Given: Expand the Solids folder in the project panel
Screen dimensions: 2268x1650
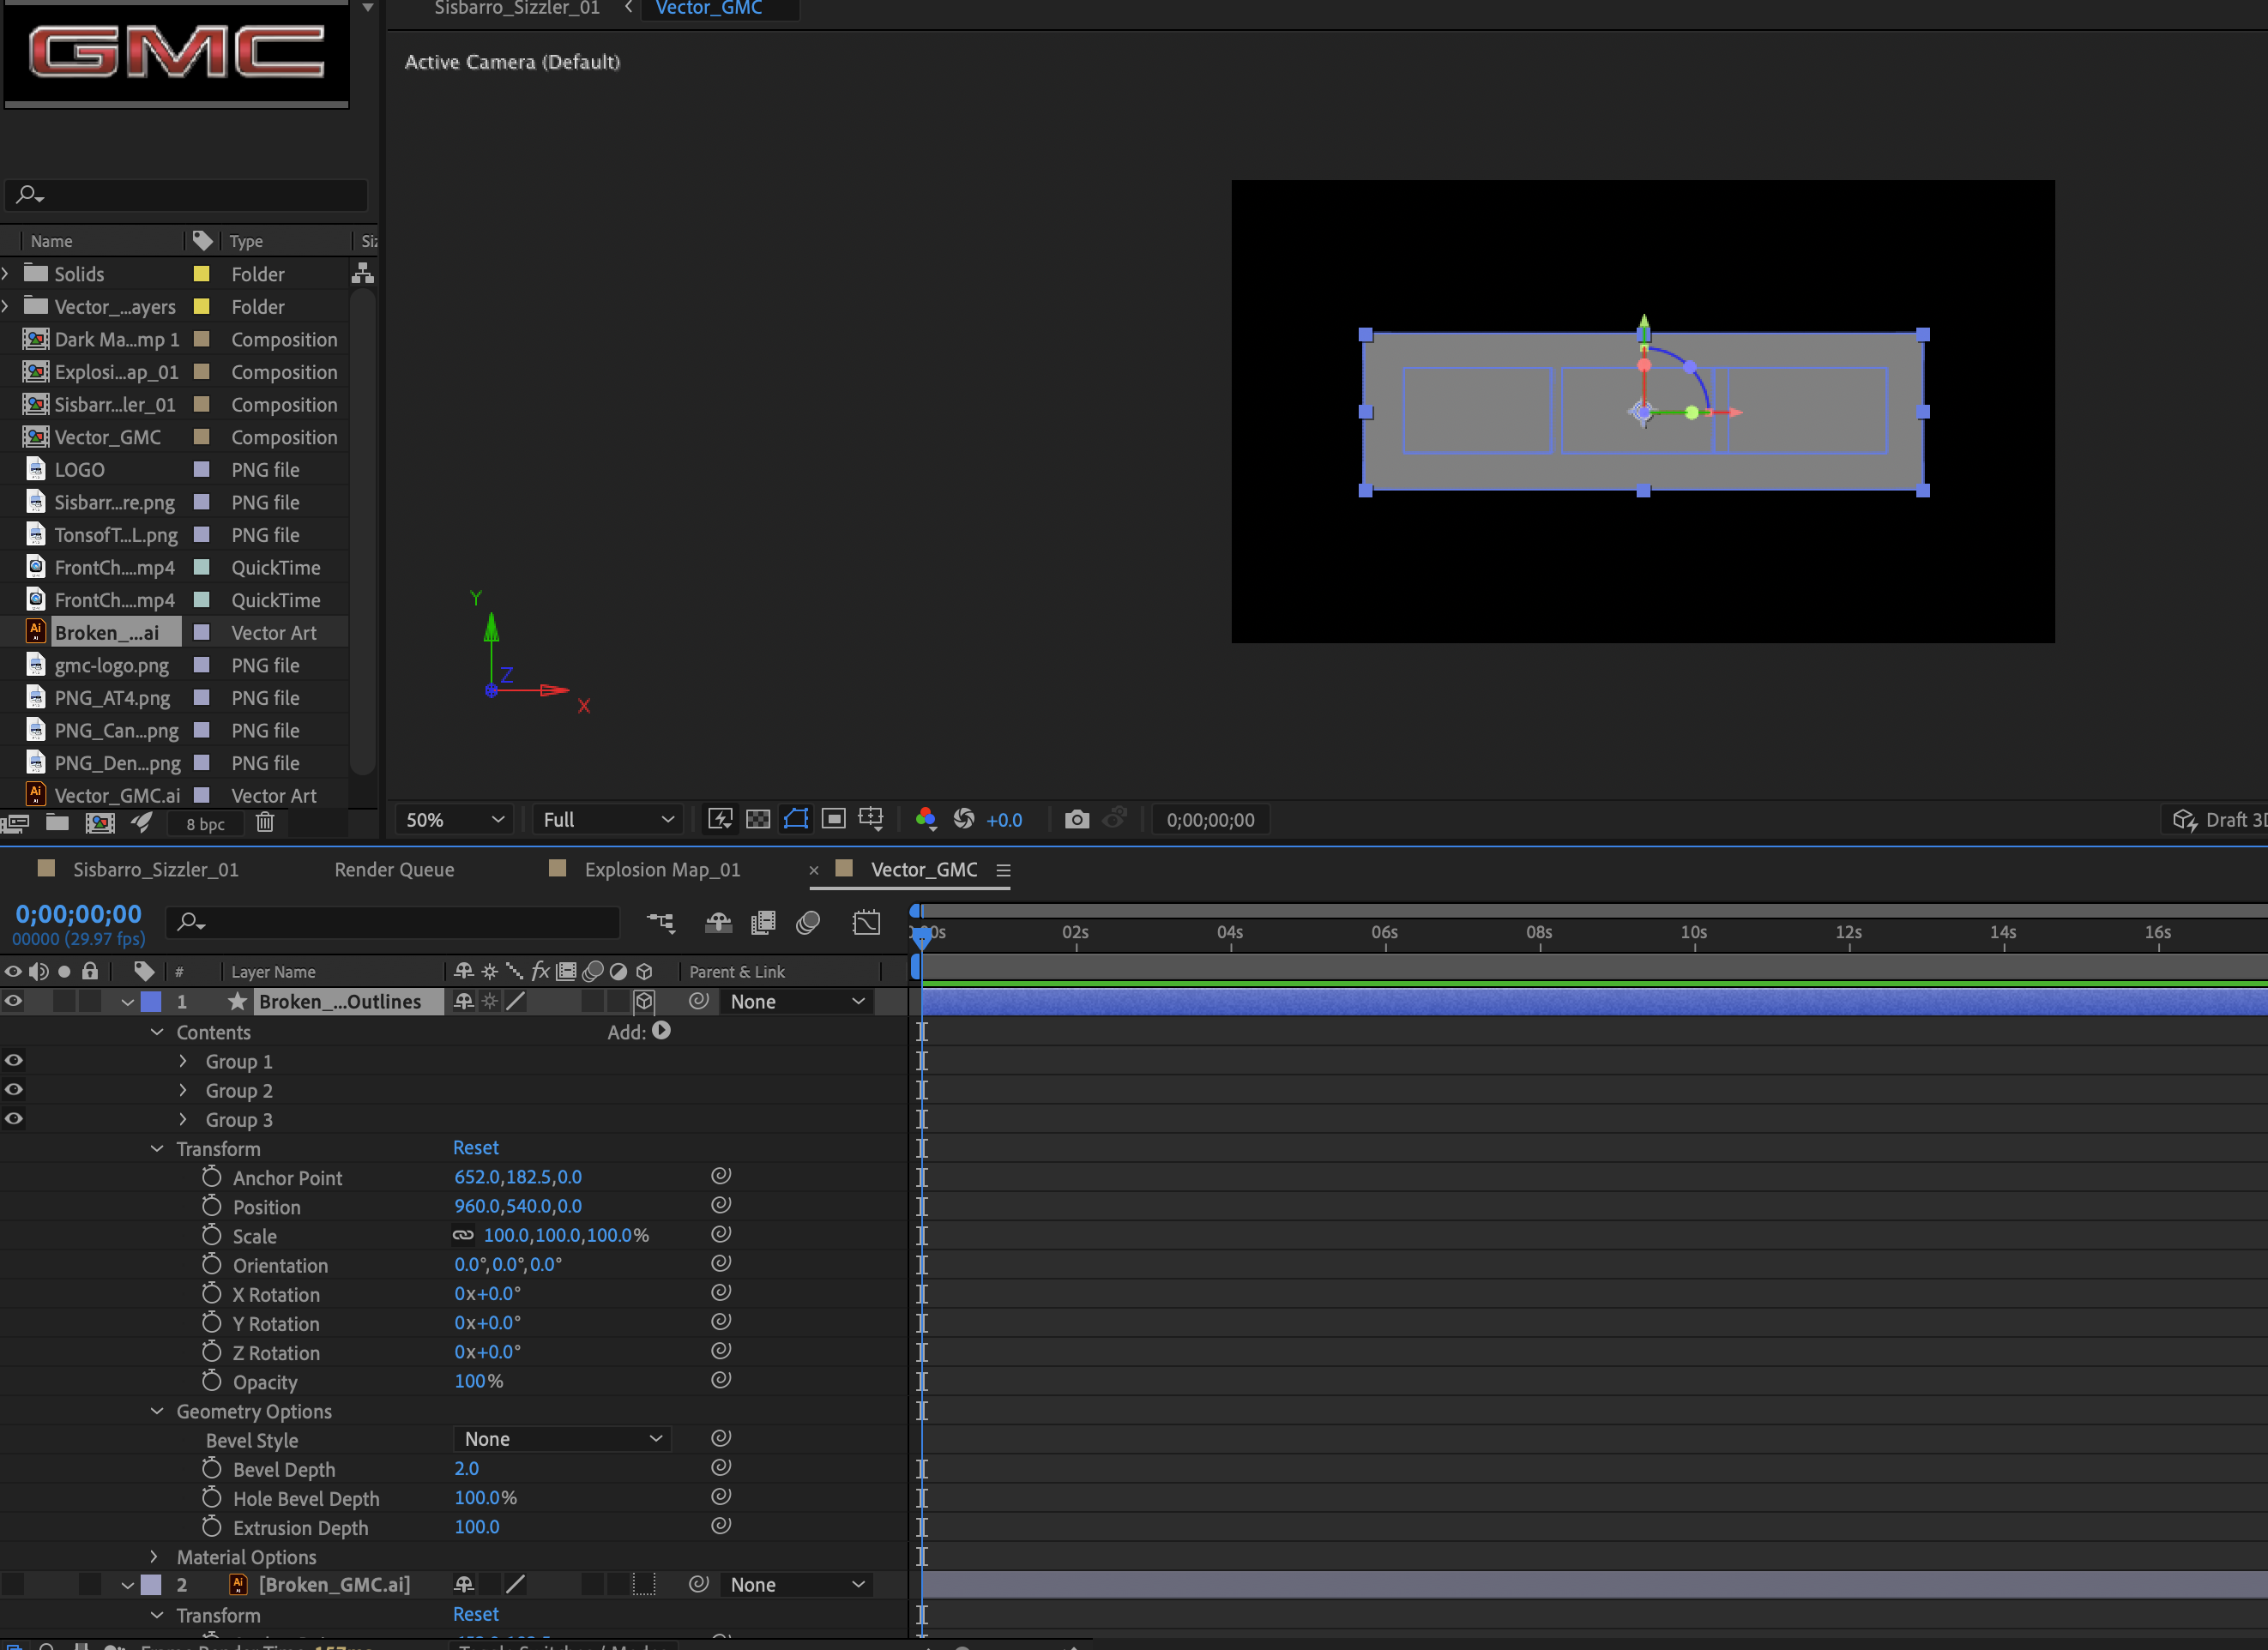Looking at the screenshot, I should pos(7,273).
